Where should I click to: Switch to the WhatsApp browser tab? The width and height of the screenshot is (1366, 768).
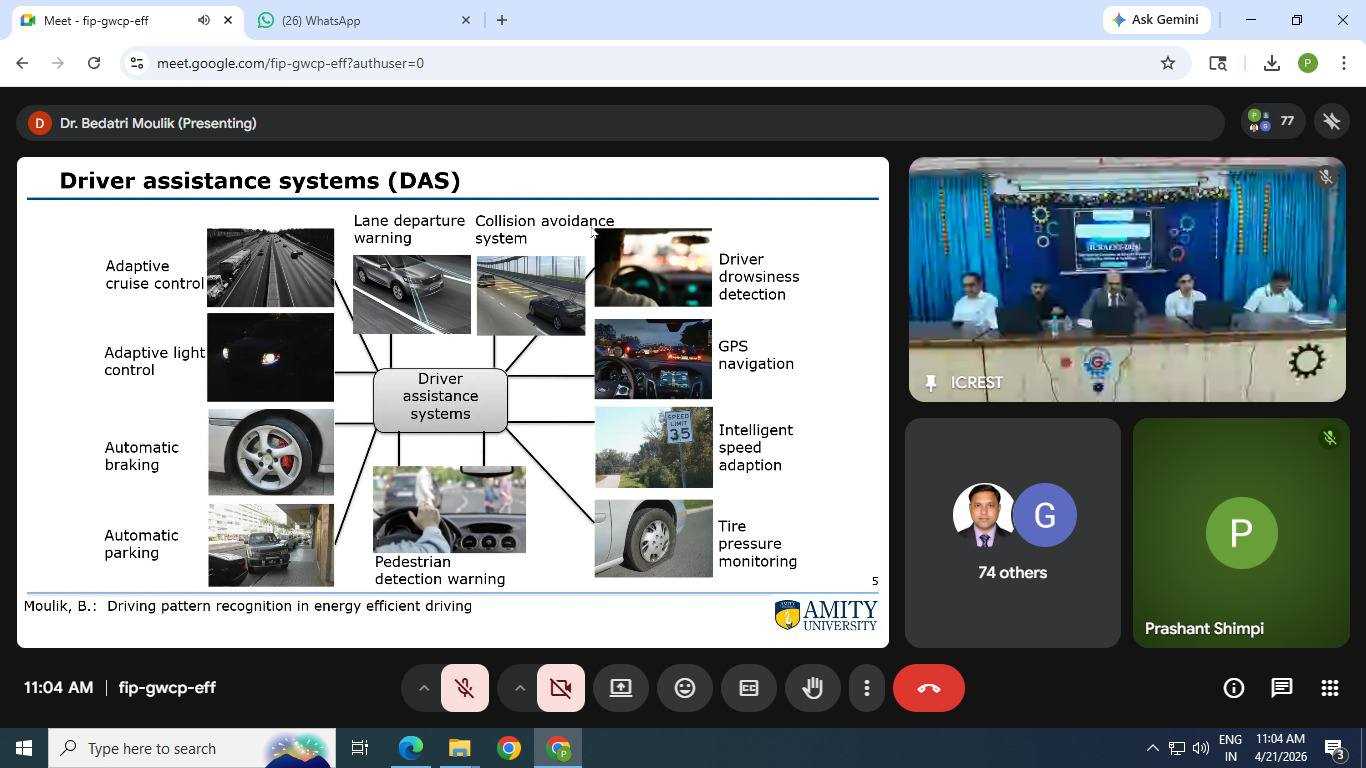[x=355, y=20]
